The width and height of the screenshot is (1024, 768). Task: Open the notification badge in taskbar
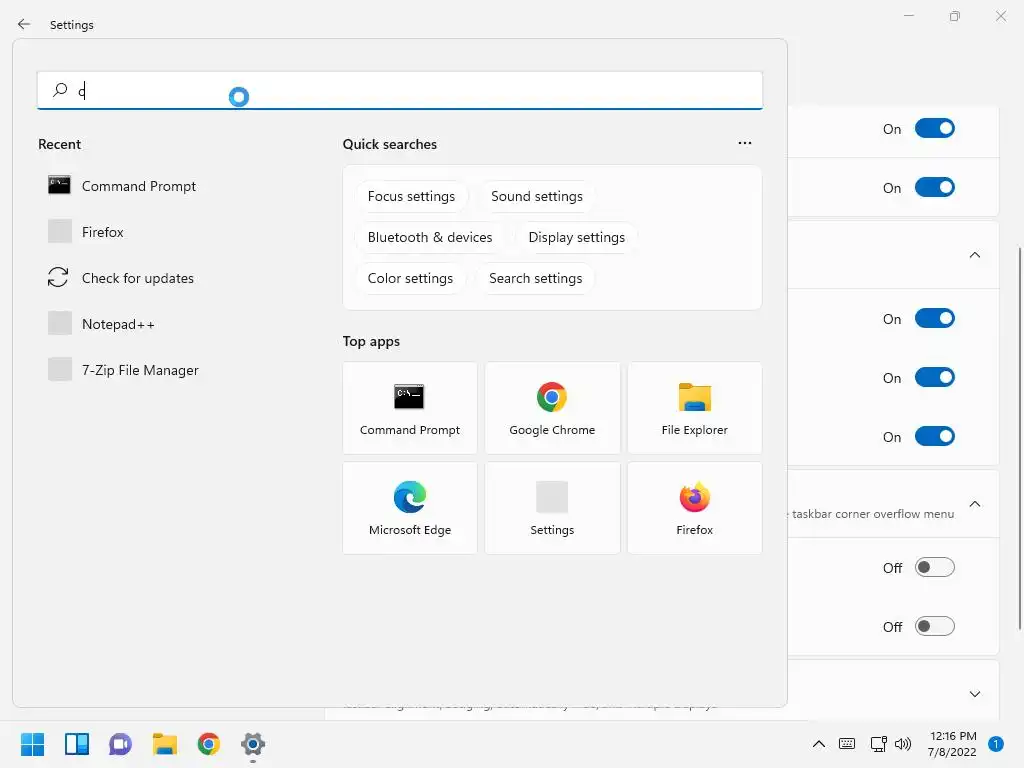click(996, 744)
